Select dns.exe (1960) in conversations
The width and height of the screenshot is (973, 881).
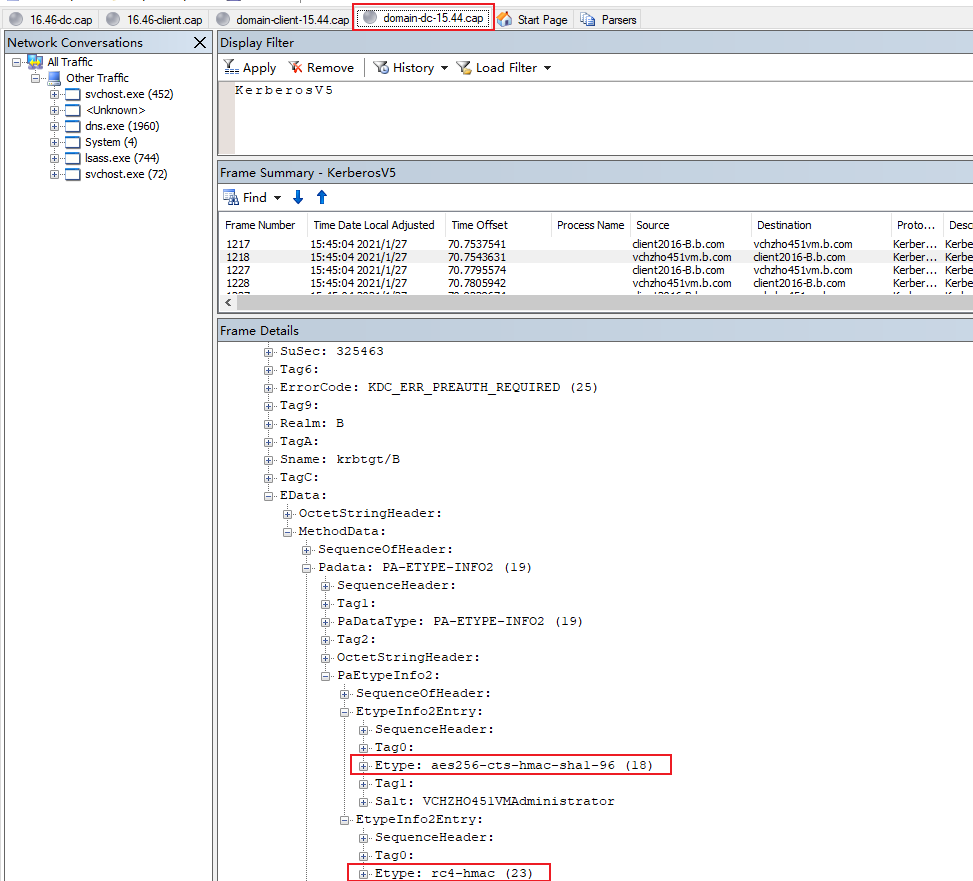(x=122, y=126)
